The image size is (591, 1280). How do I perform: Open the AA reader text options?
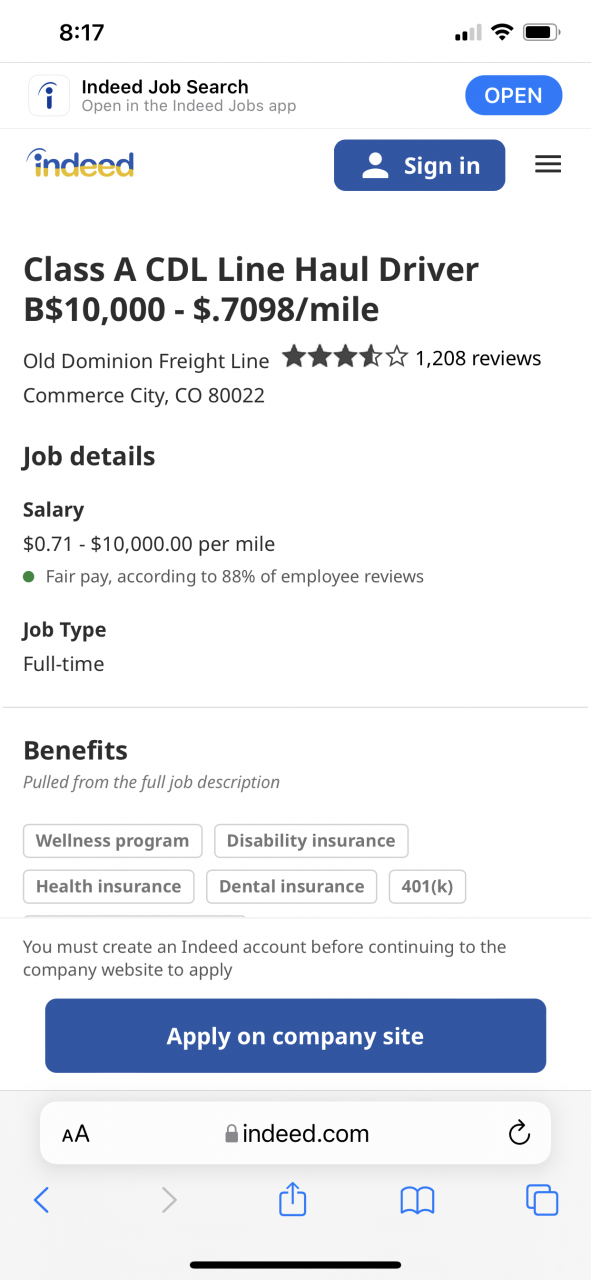coord(76,1134)
